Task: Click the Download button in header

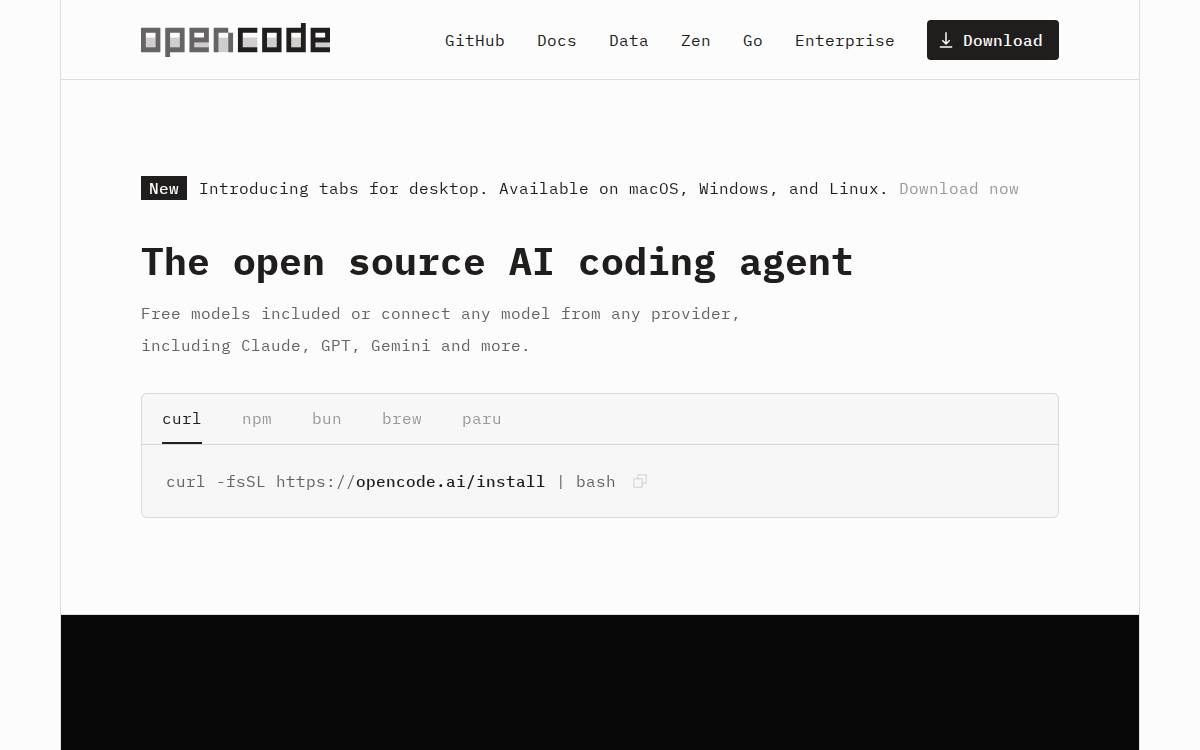Action: (993, 40)
